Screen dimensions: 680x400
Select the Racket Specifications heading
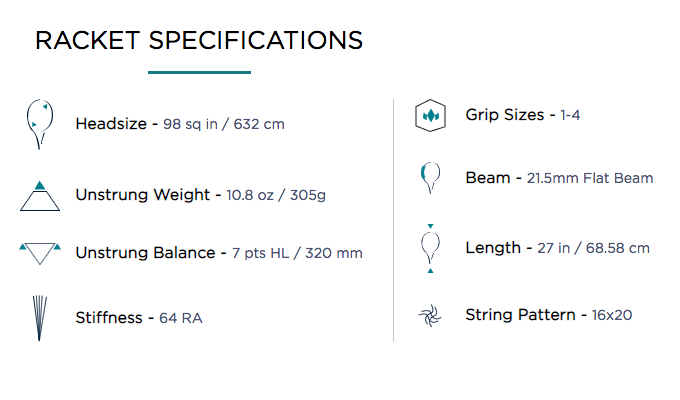tap(199, 41)
